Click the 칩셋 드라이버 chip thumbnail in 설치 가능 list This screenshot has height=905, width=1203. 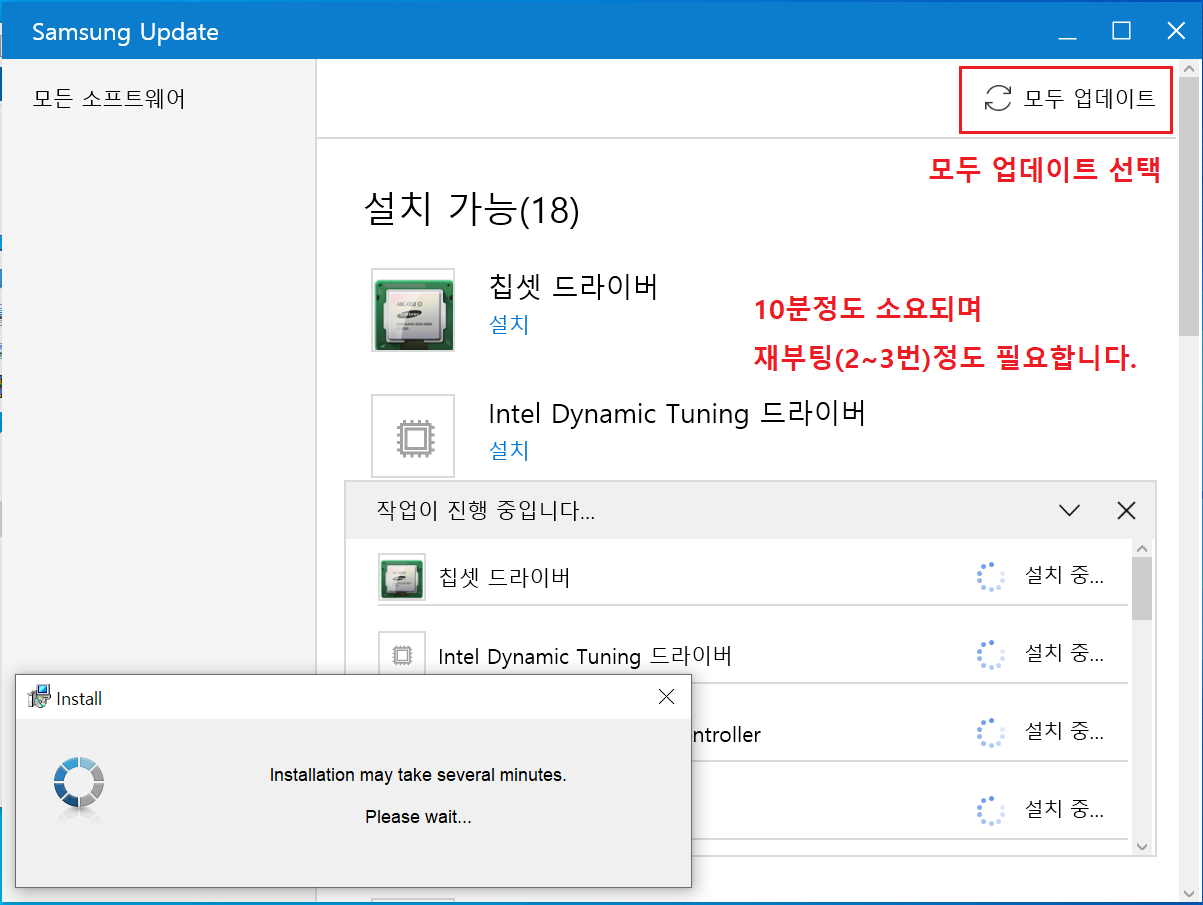(413, 309)
